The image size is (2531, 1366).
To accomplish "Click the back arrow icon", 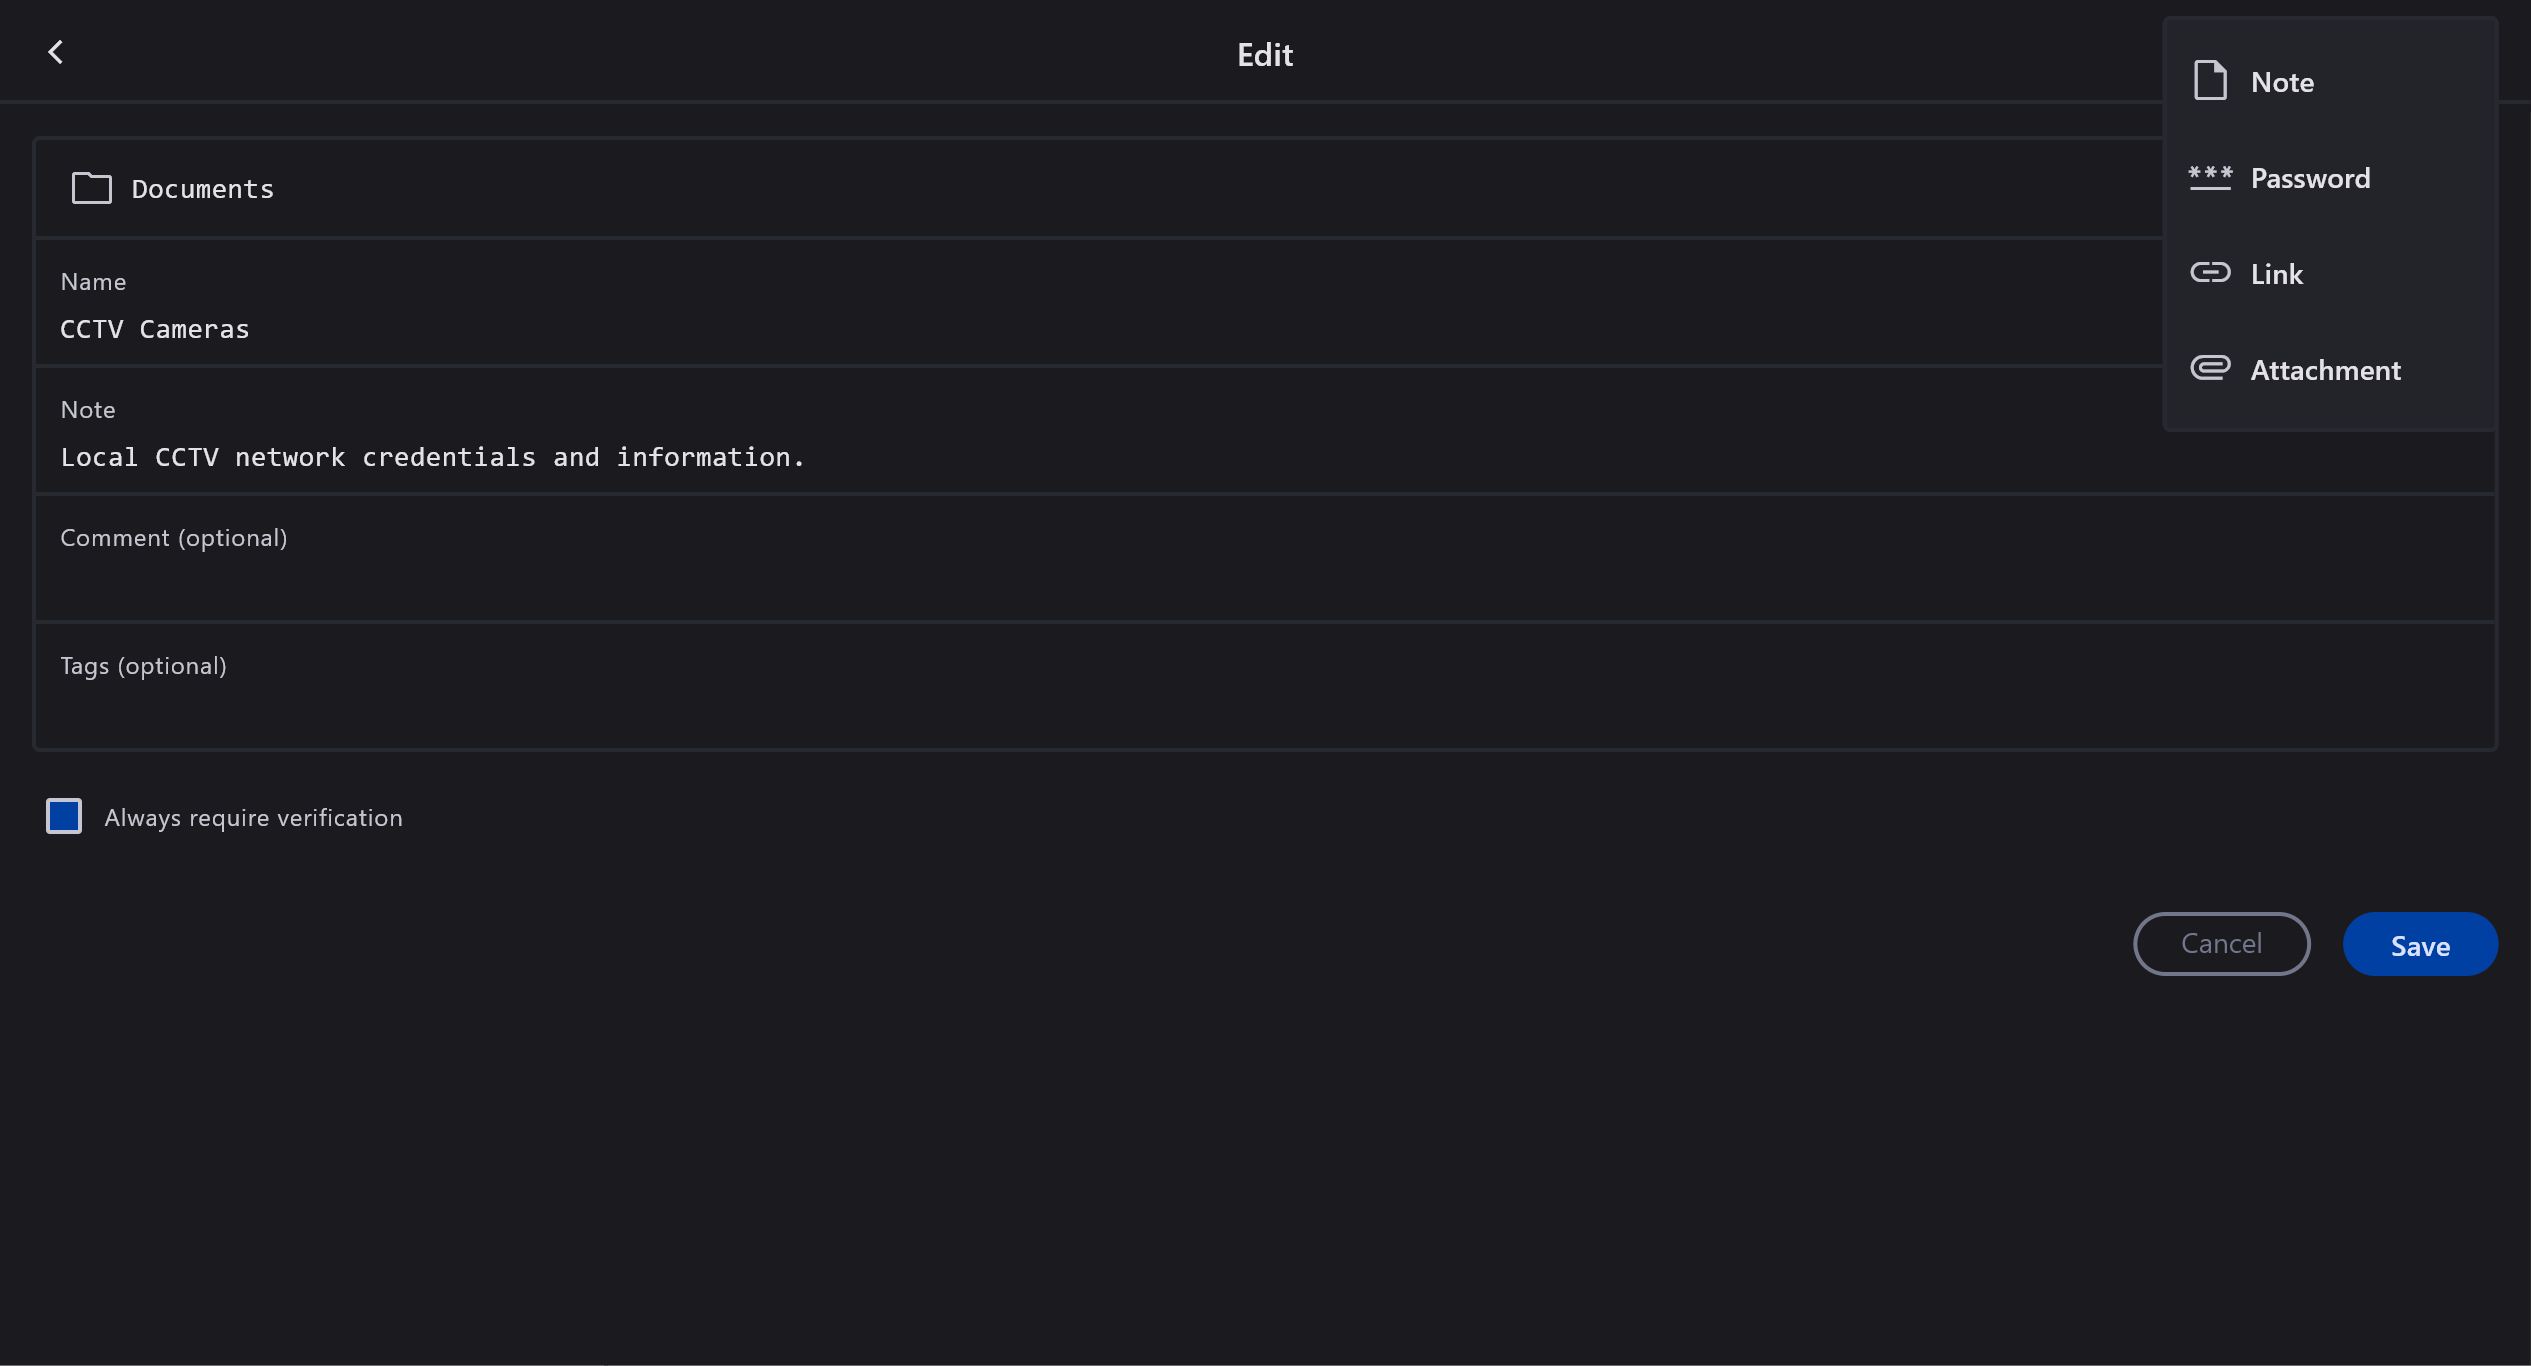I will point(56,53).
